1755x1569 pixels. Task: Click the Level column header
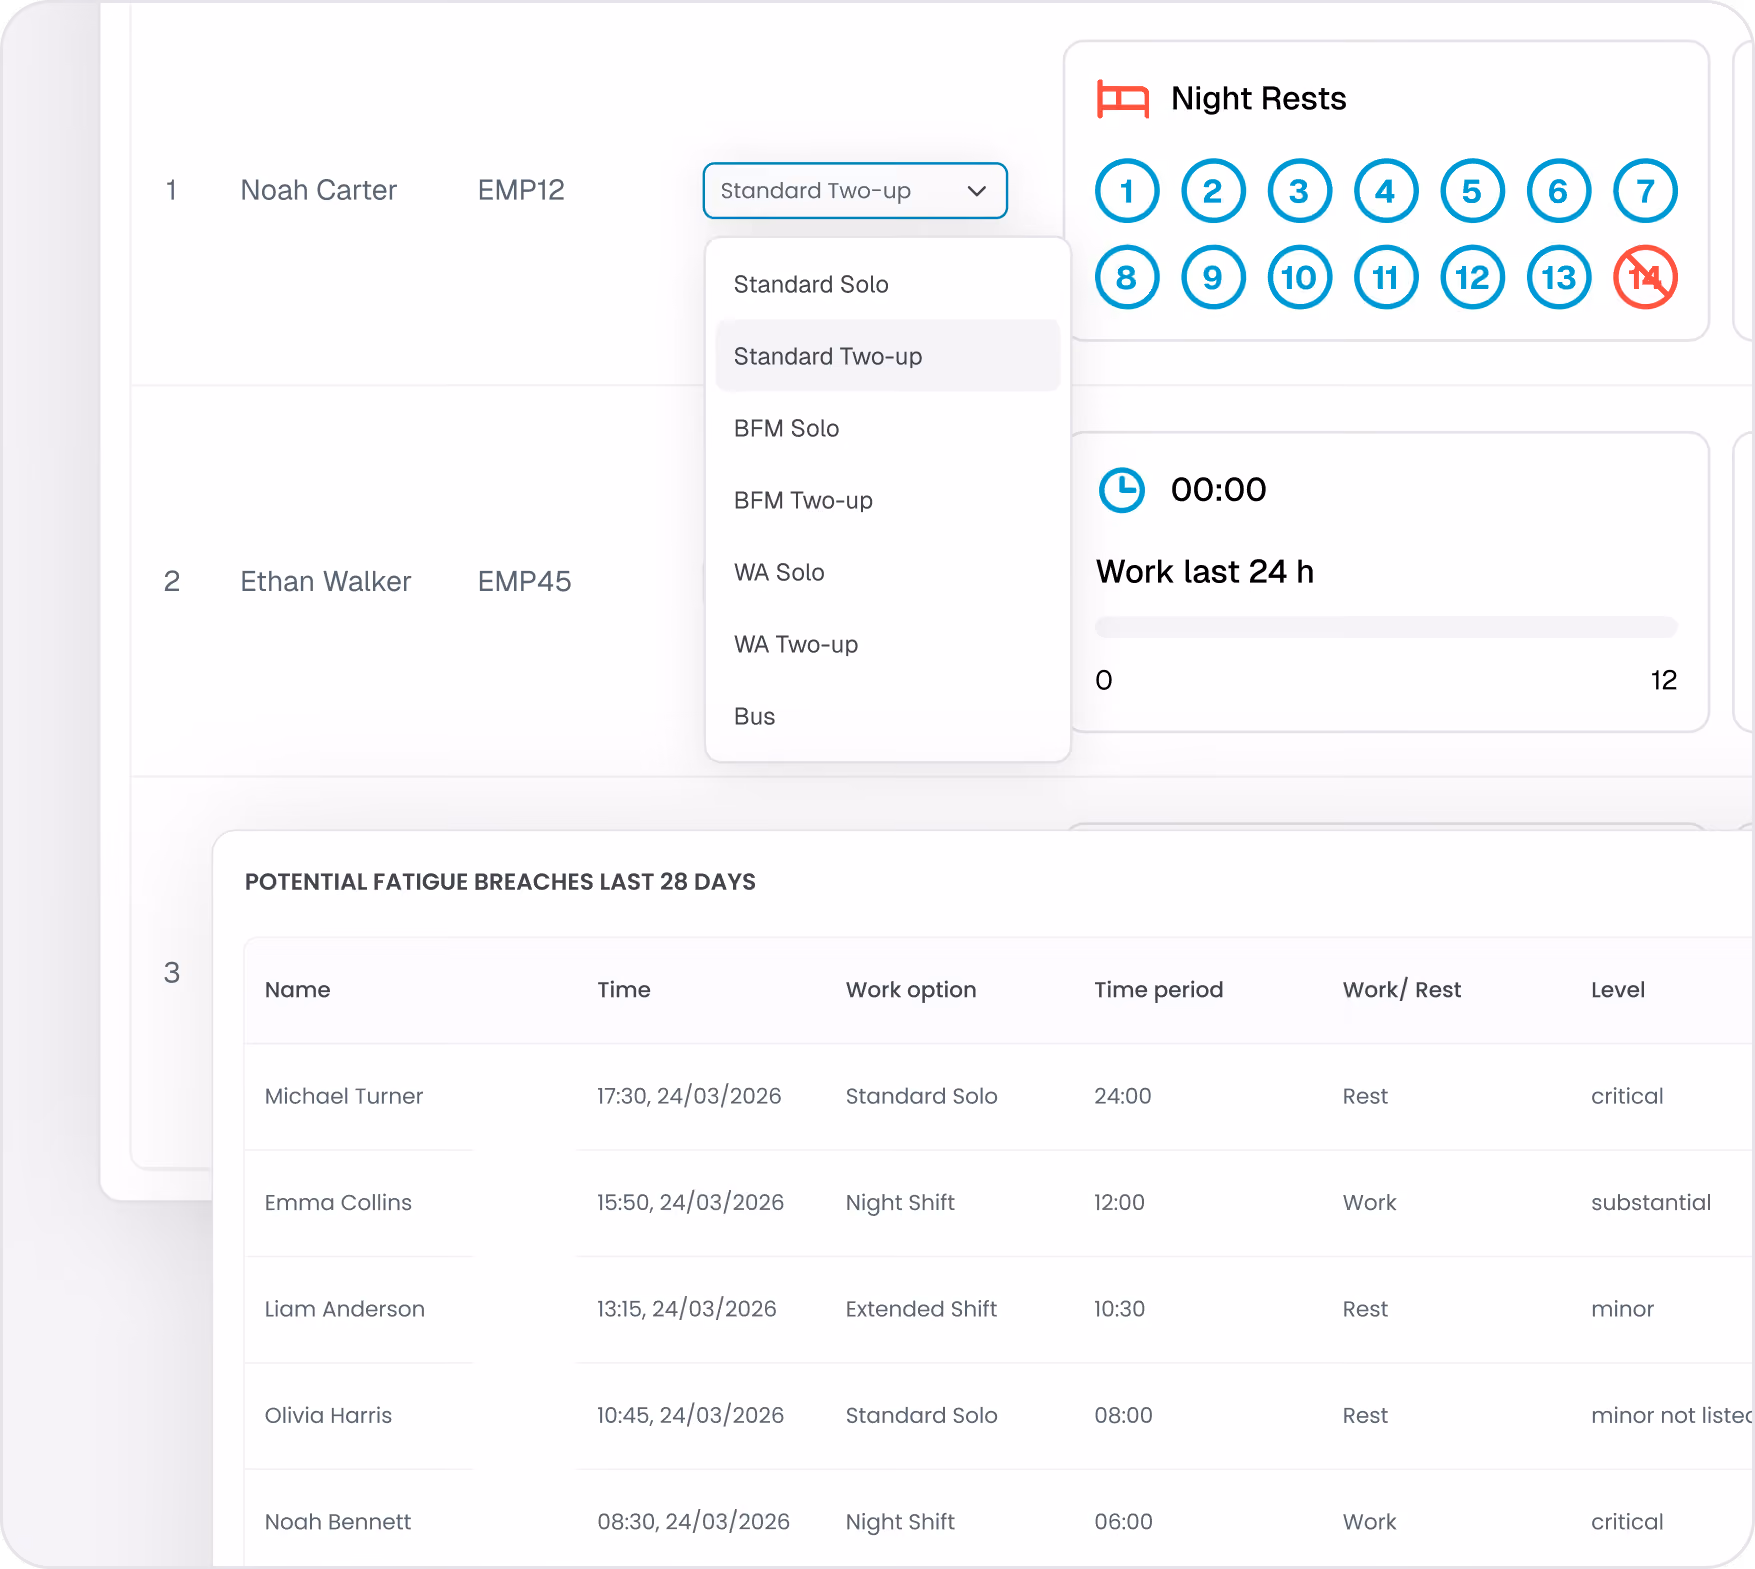[x=1618, y=990]
